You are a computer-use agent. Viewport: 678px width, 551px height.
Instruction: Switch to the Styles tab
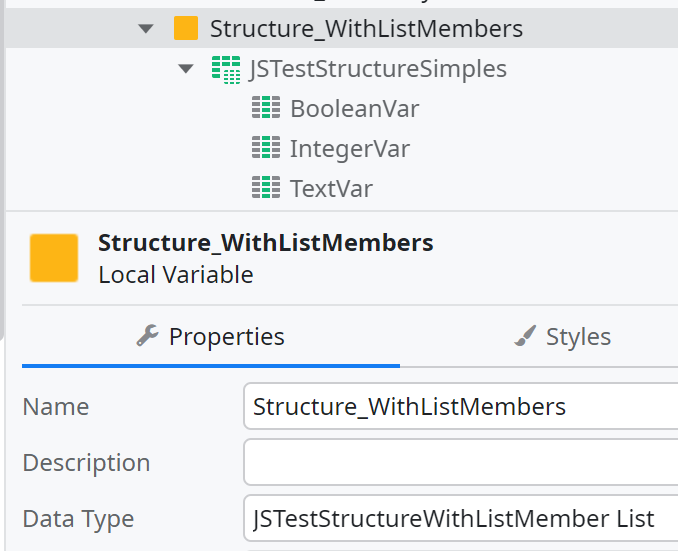pos(563,337)
